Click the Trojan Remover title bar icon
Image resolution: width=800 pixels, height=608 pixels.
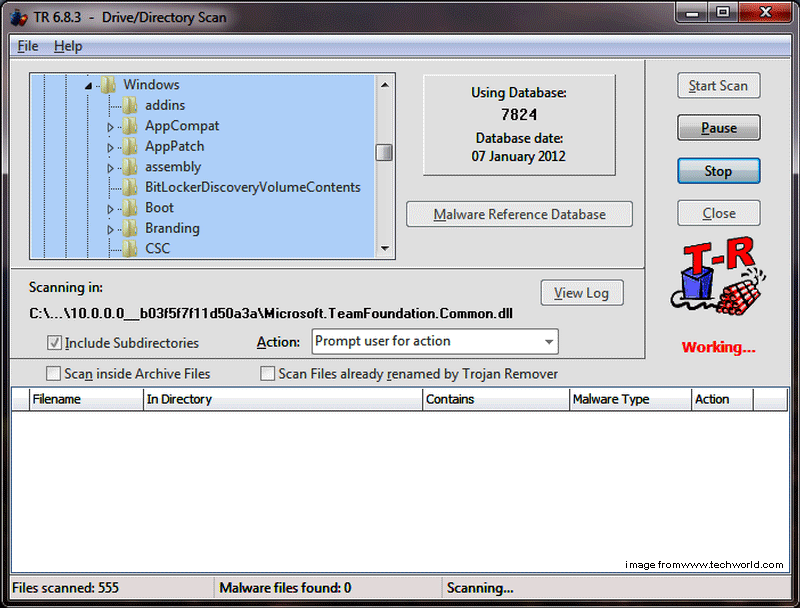coord(19,17)
